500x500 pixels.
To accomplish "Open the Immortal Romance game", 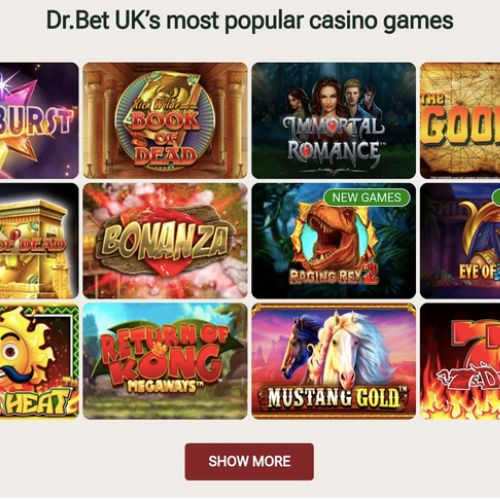I will 334,120.
